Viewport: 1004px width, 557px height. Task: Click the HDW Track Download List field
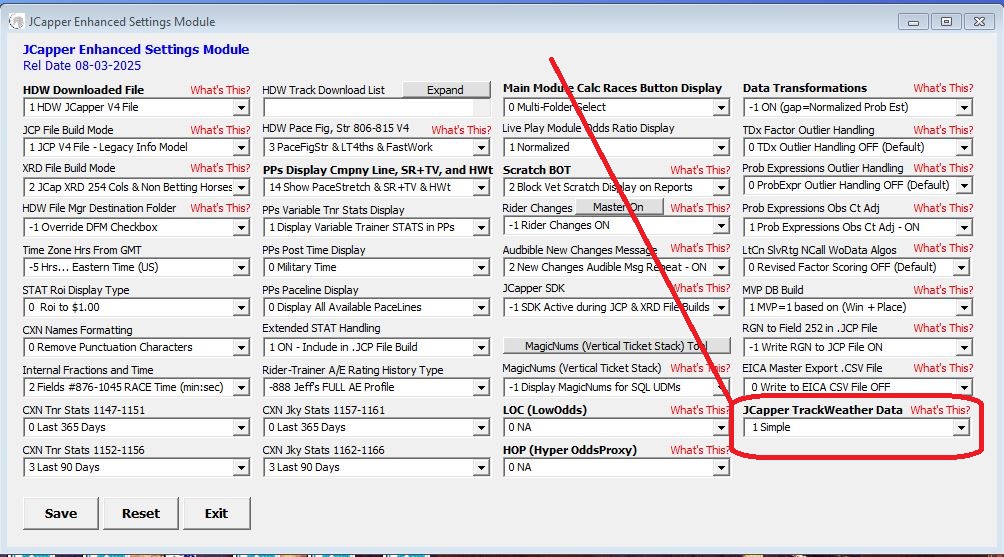(376, 108)
